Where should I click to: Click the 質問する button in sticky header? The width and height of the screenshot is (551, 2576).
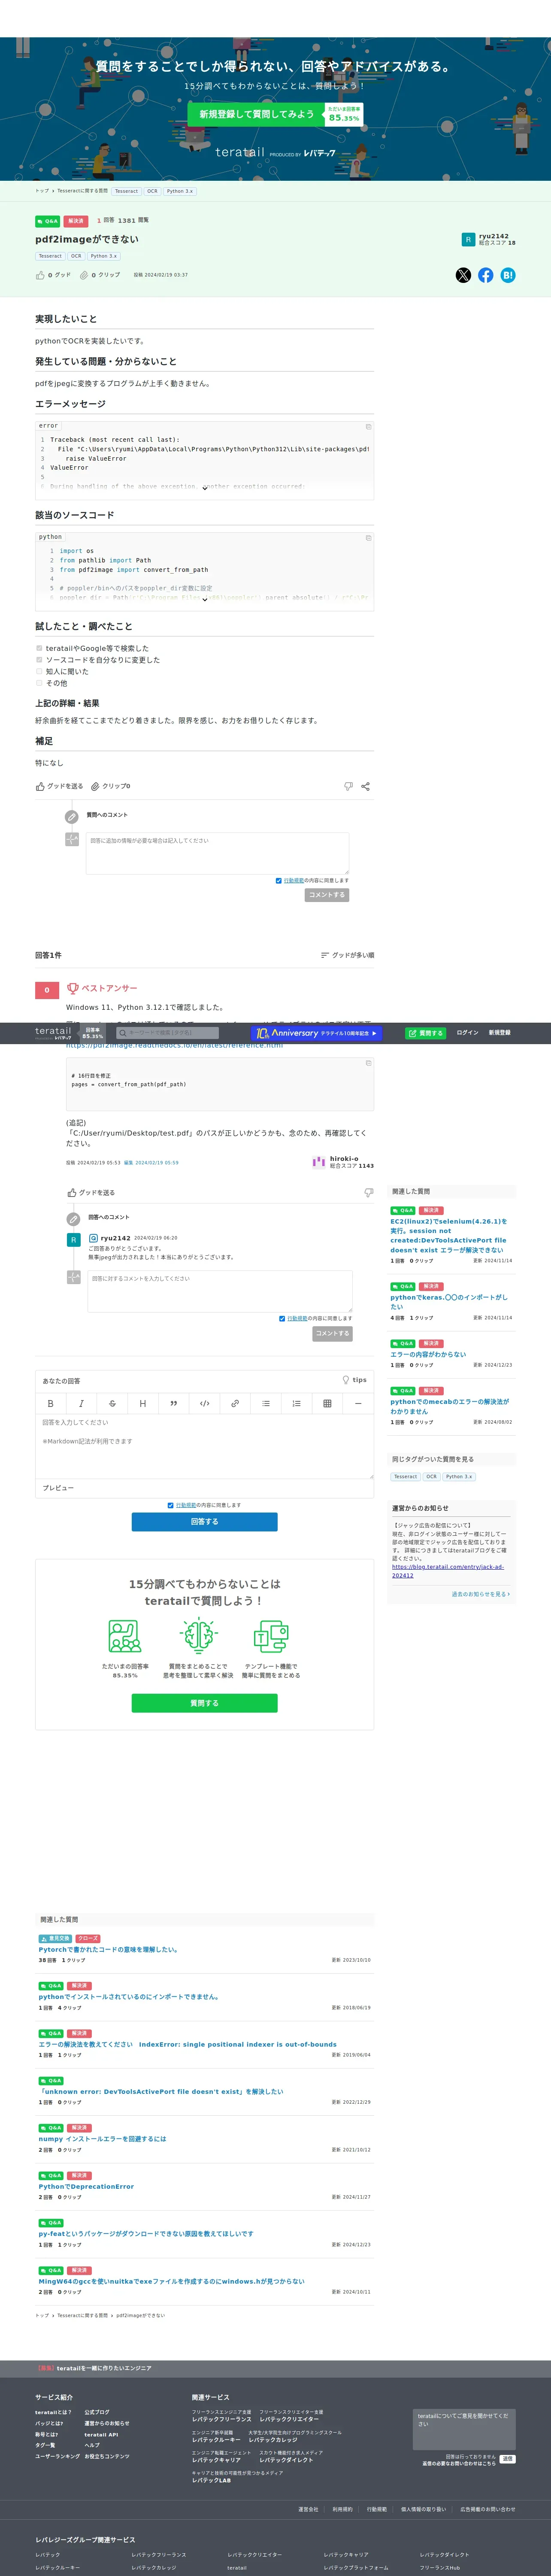[426, 1033]
